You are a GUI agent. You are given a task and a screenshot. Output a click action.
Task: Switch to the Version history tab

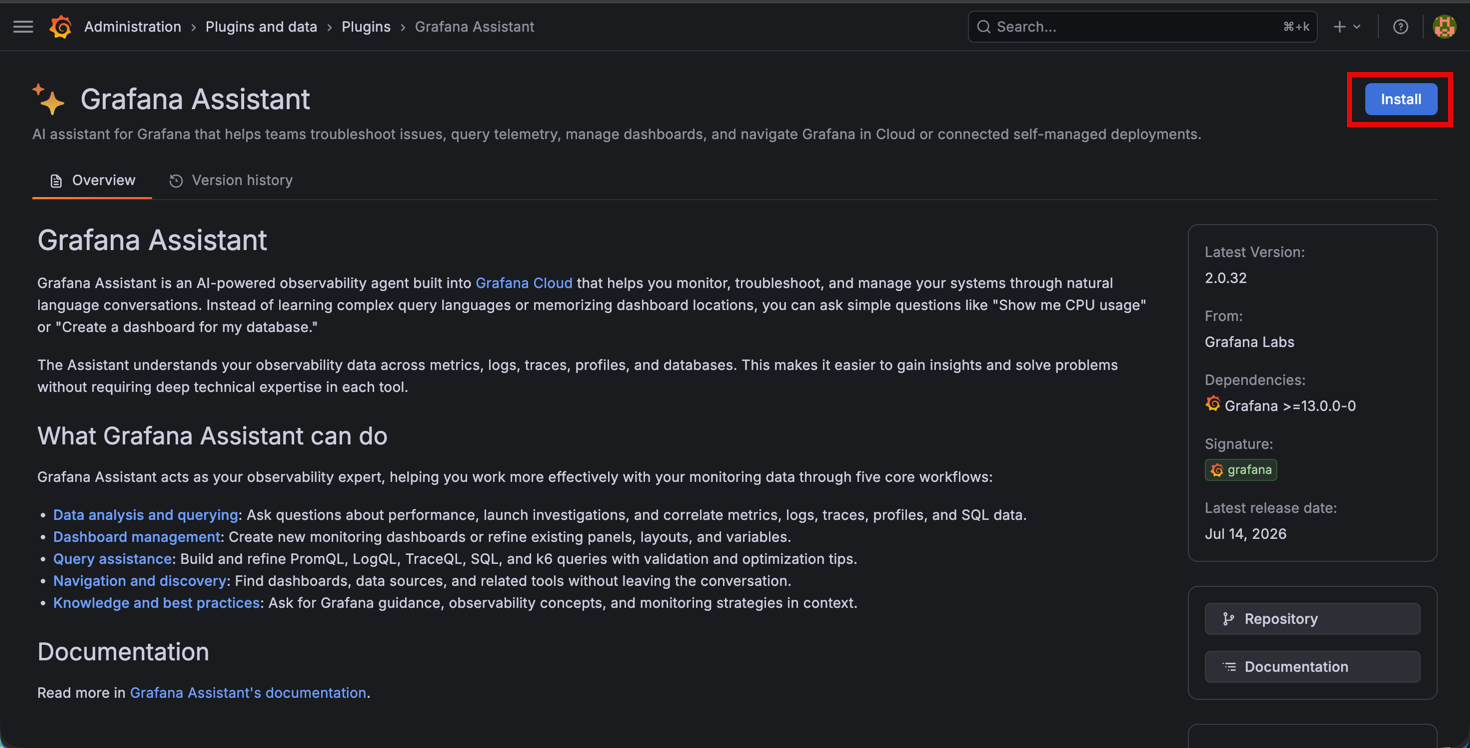(231, 180)
